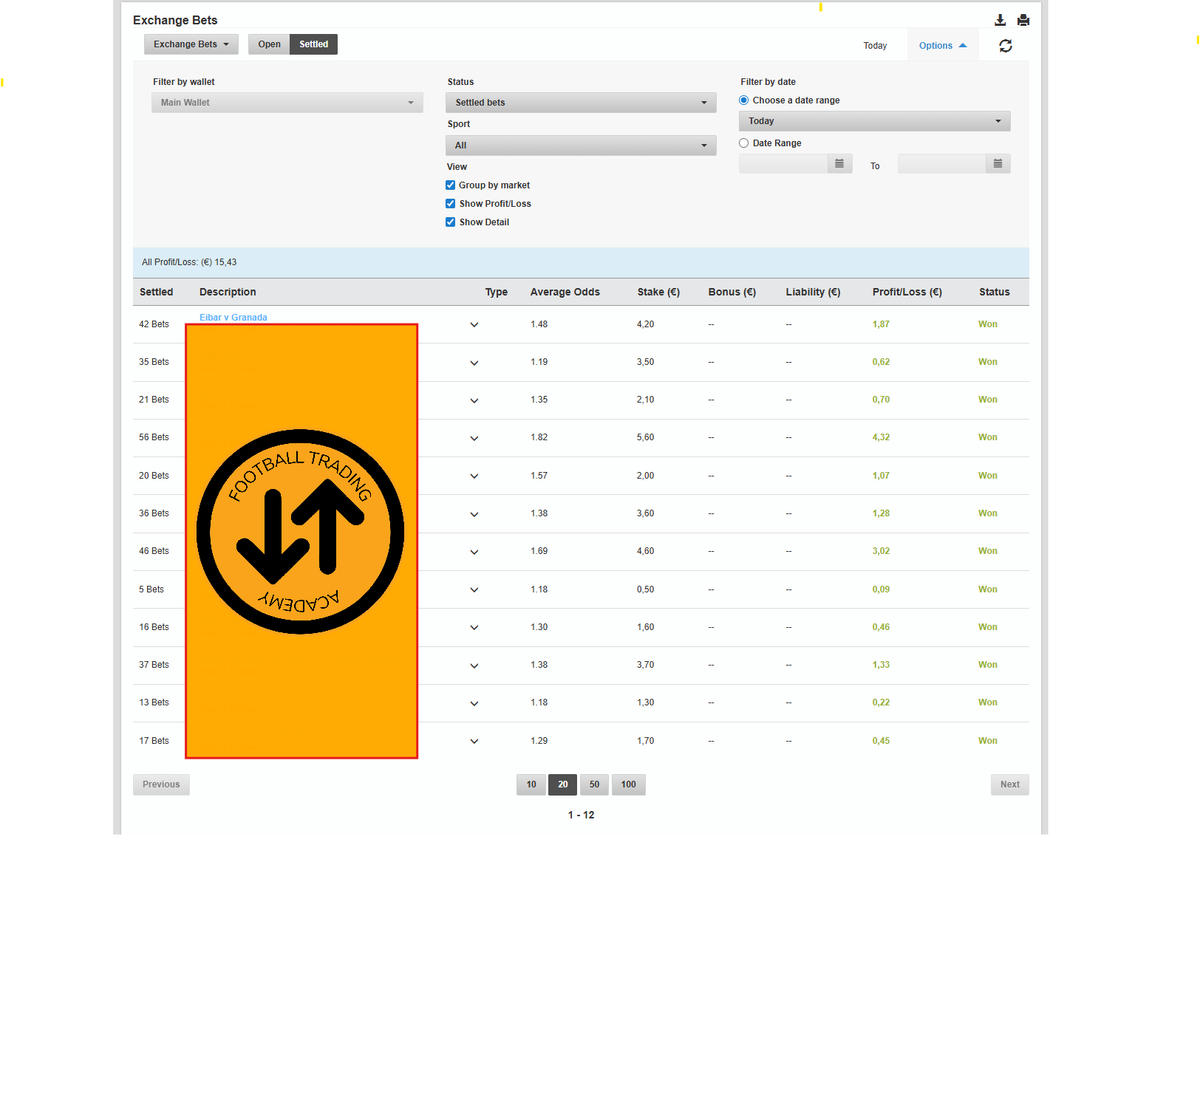Collapse the Options panel
The width and height of the screenshot is (1200, 1108).
[943, 46]
